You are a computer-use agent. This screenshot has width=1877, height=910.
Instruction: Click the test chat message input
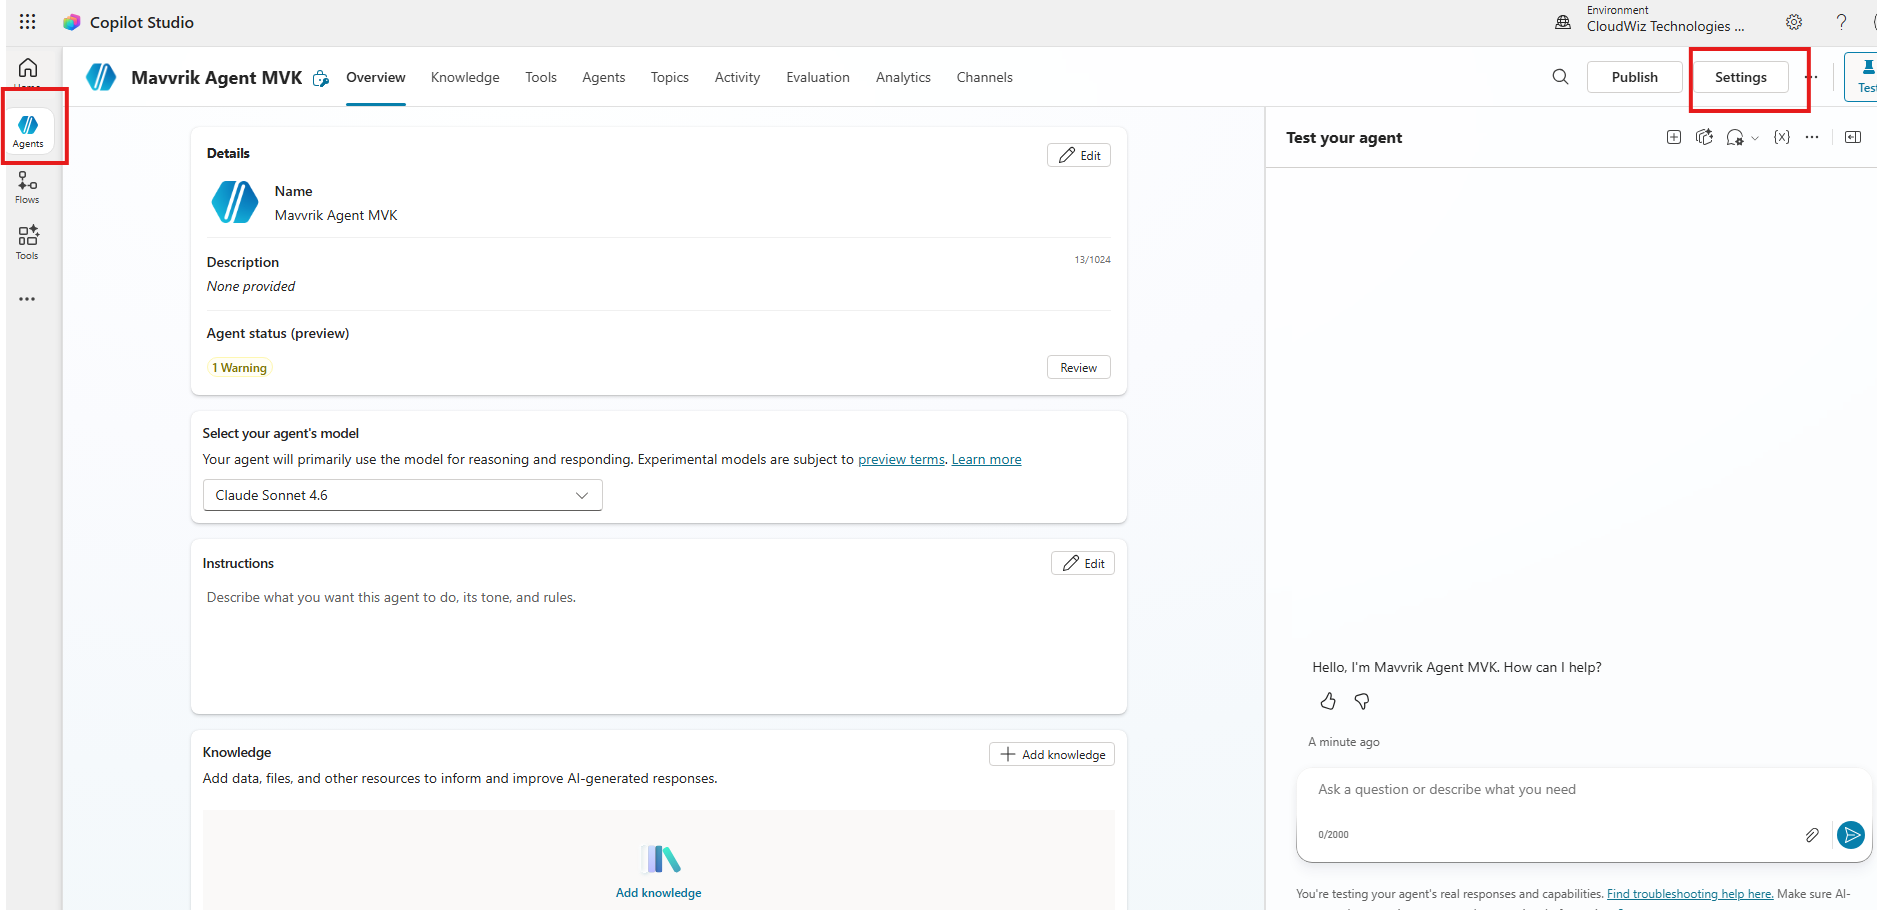click(1584, 790)
